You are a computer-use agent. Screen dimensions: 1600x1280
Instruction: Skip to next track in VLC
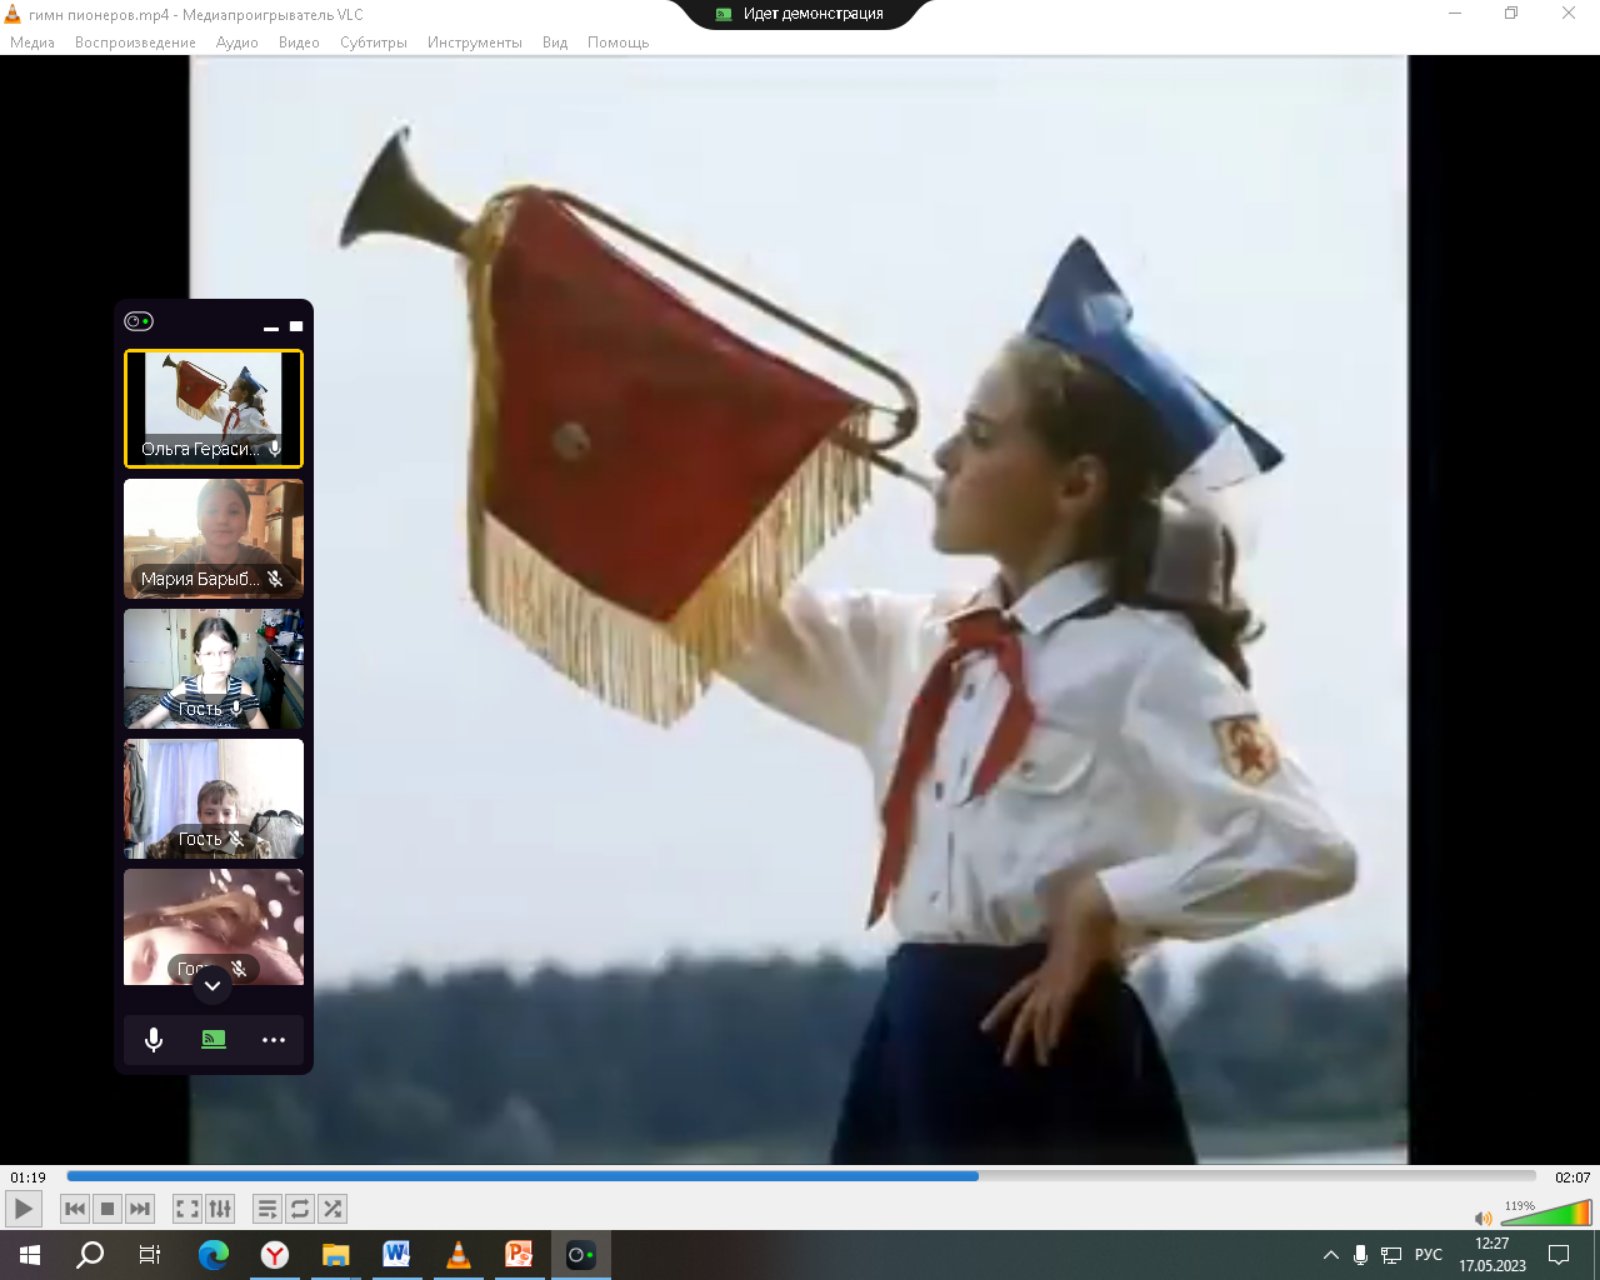[x=140, y=1209]
